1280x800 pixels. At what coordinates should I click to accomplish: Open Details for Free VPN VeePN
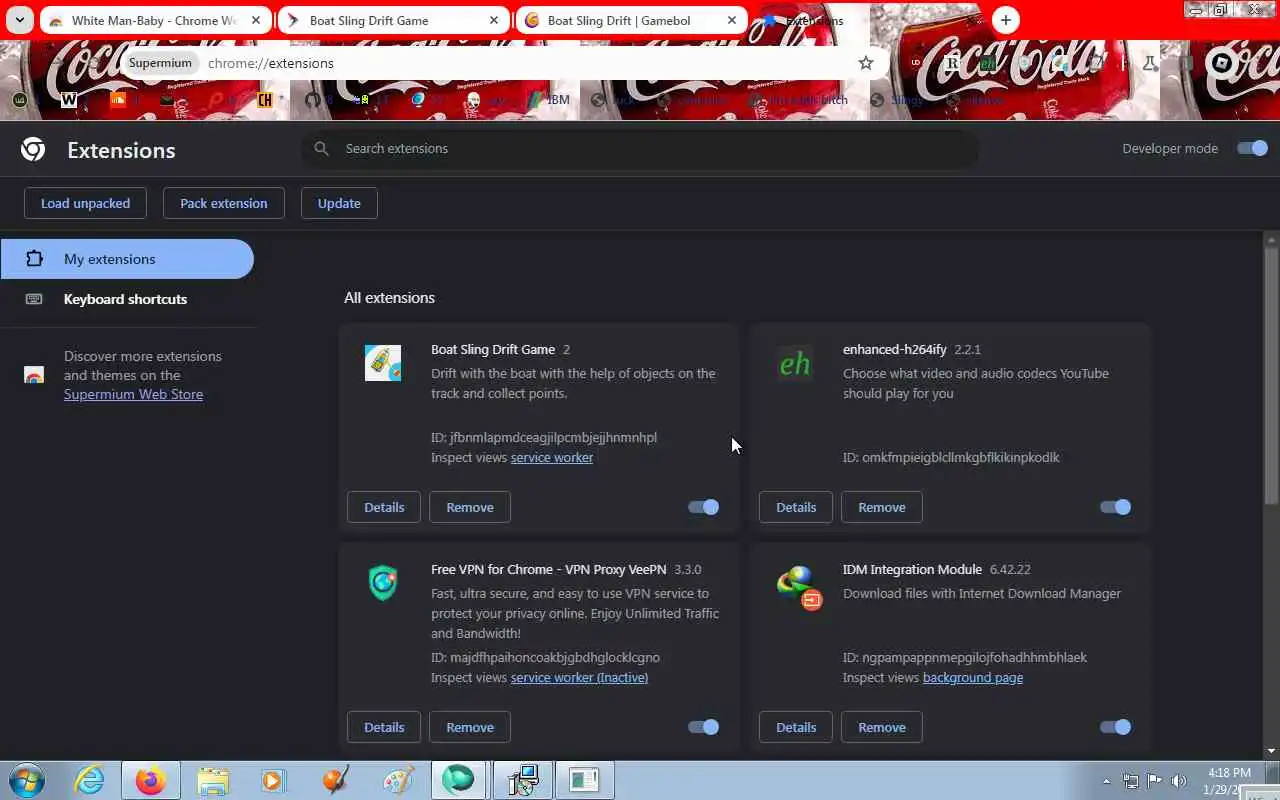coord(384,727)
